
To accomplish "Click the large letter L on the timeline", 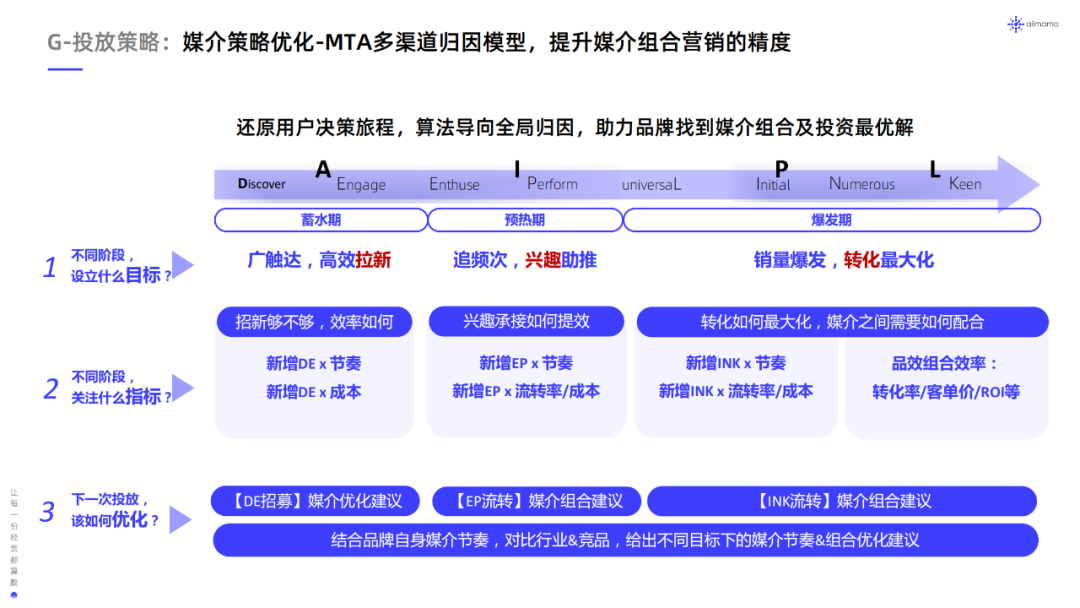I will tap(935, 169).
